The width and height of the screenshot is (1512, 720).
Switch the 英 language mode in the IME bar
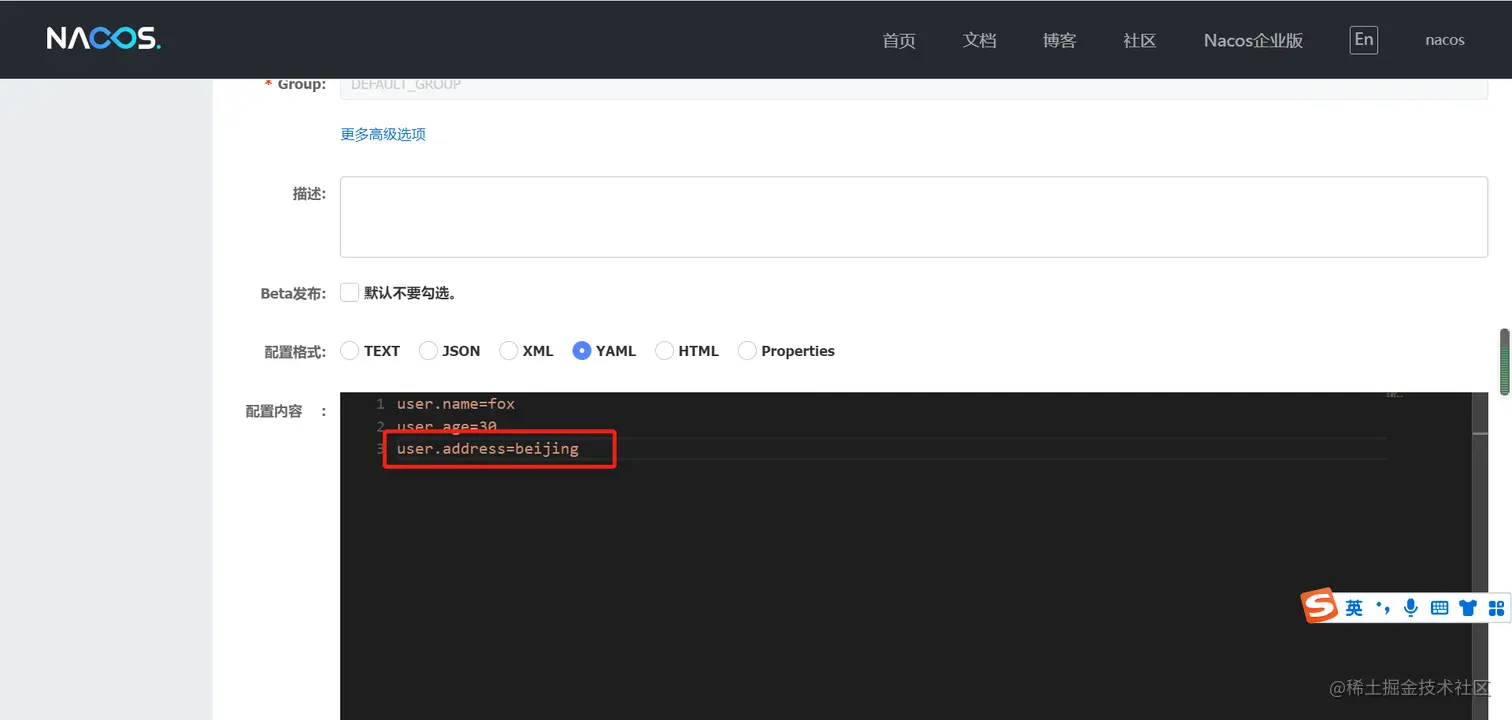pos(1354,607)
